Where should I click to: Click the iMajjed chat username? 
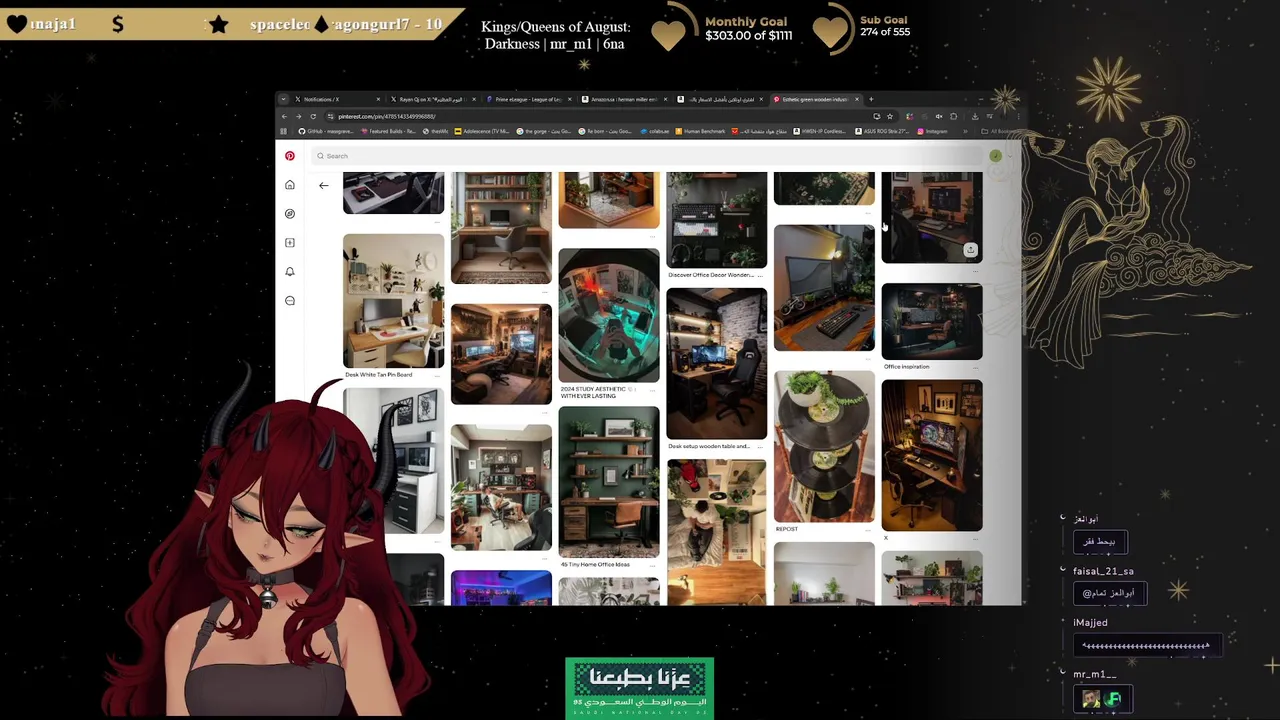1090,623
